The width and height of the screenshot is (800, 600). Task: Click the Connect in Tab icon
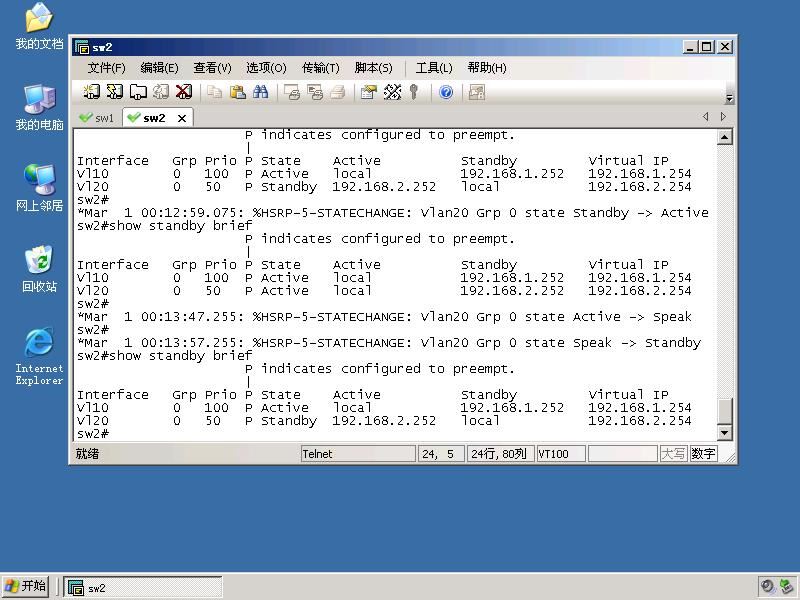138,92
